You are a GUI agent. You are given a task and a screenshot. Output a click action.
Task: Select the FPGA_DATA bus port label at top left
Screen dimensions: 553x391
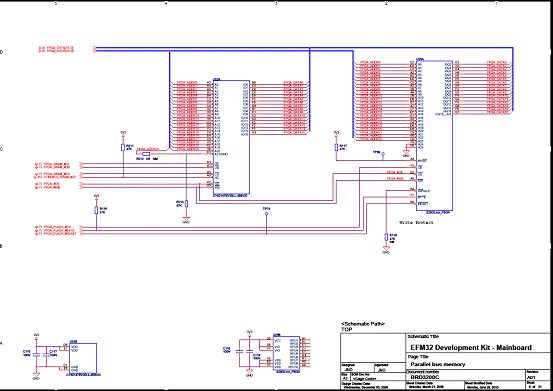[x=56, y=48]
